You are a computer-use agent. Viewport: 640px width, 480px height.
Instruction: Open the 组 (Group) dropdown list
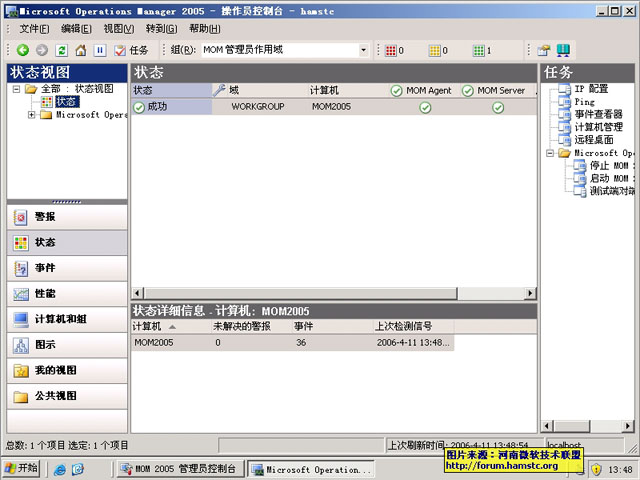tap(364, 50)
